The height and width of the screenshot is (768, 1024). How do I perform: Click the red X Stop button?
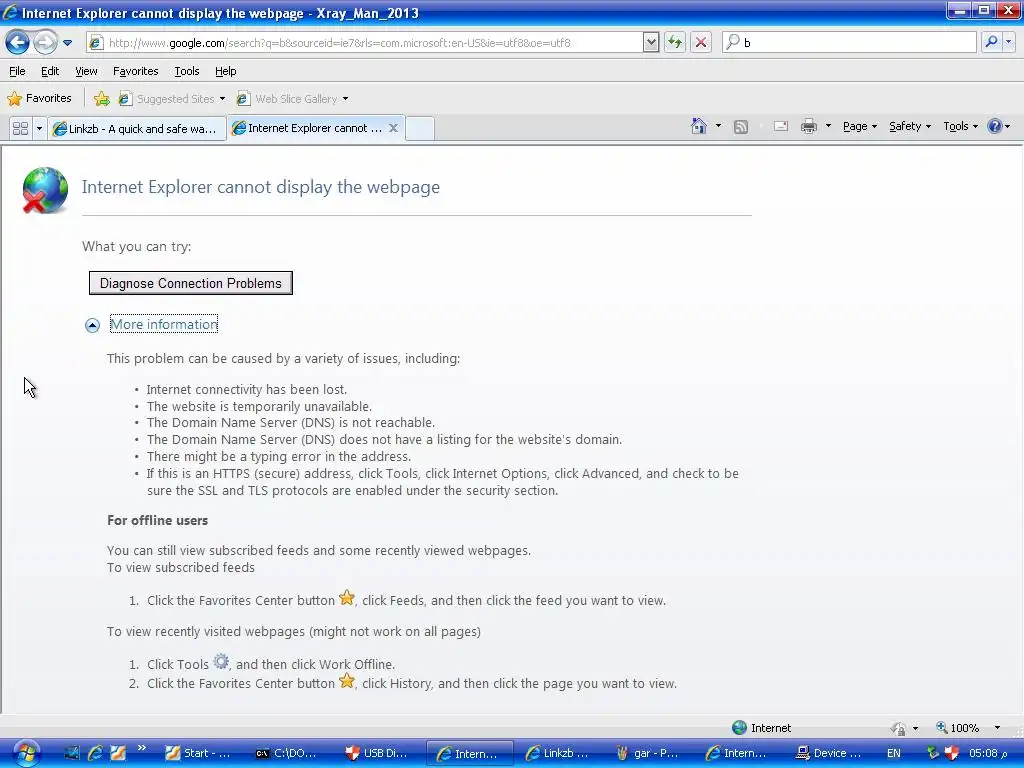point(701,43)
